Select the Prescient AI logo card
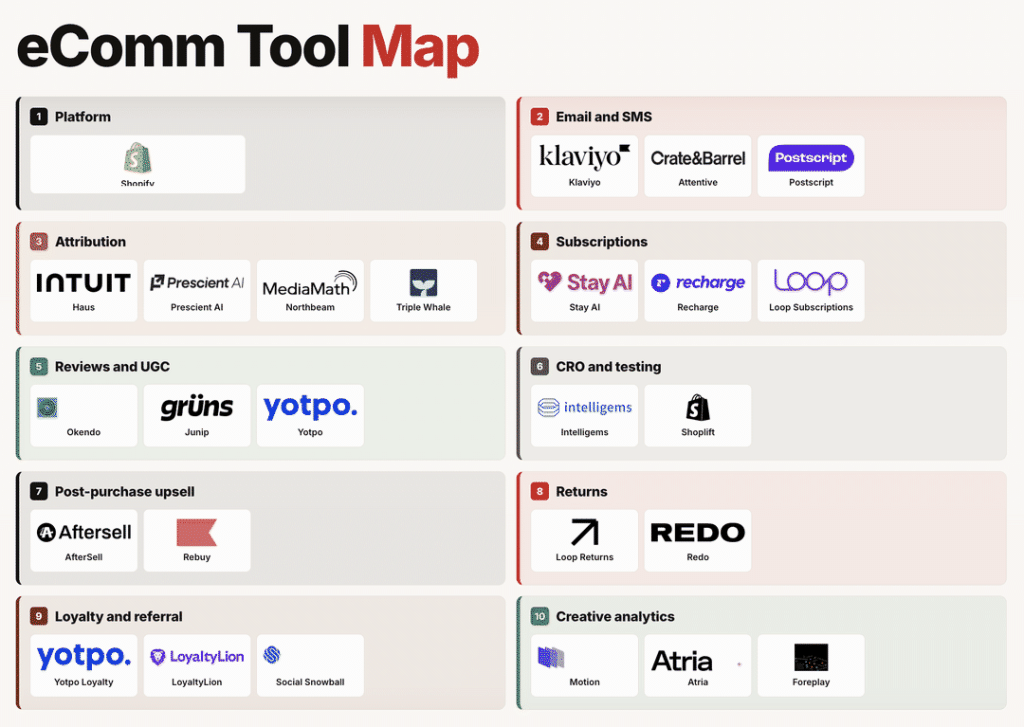1024x727 pixels. (x=197, y=291)
